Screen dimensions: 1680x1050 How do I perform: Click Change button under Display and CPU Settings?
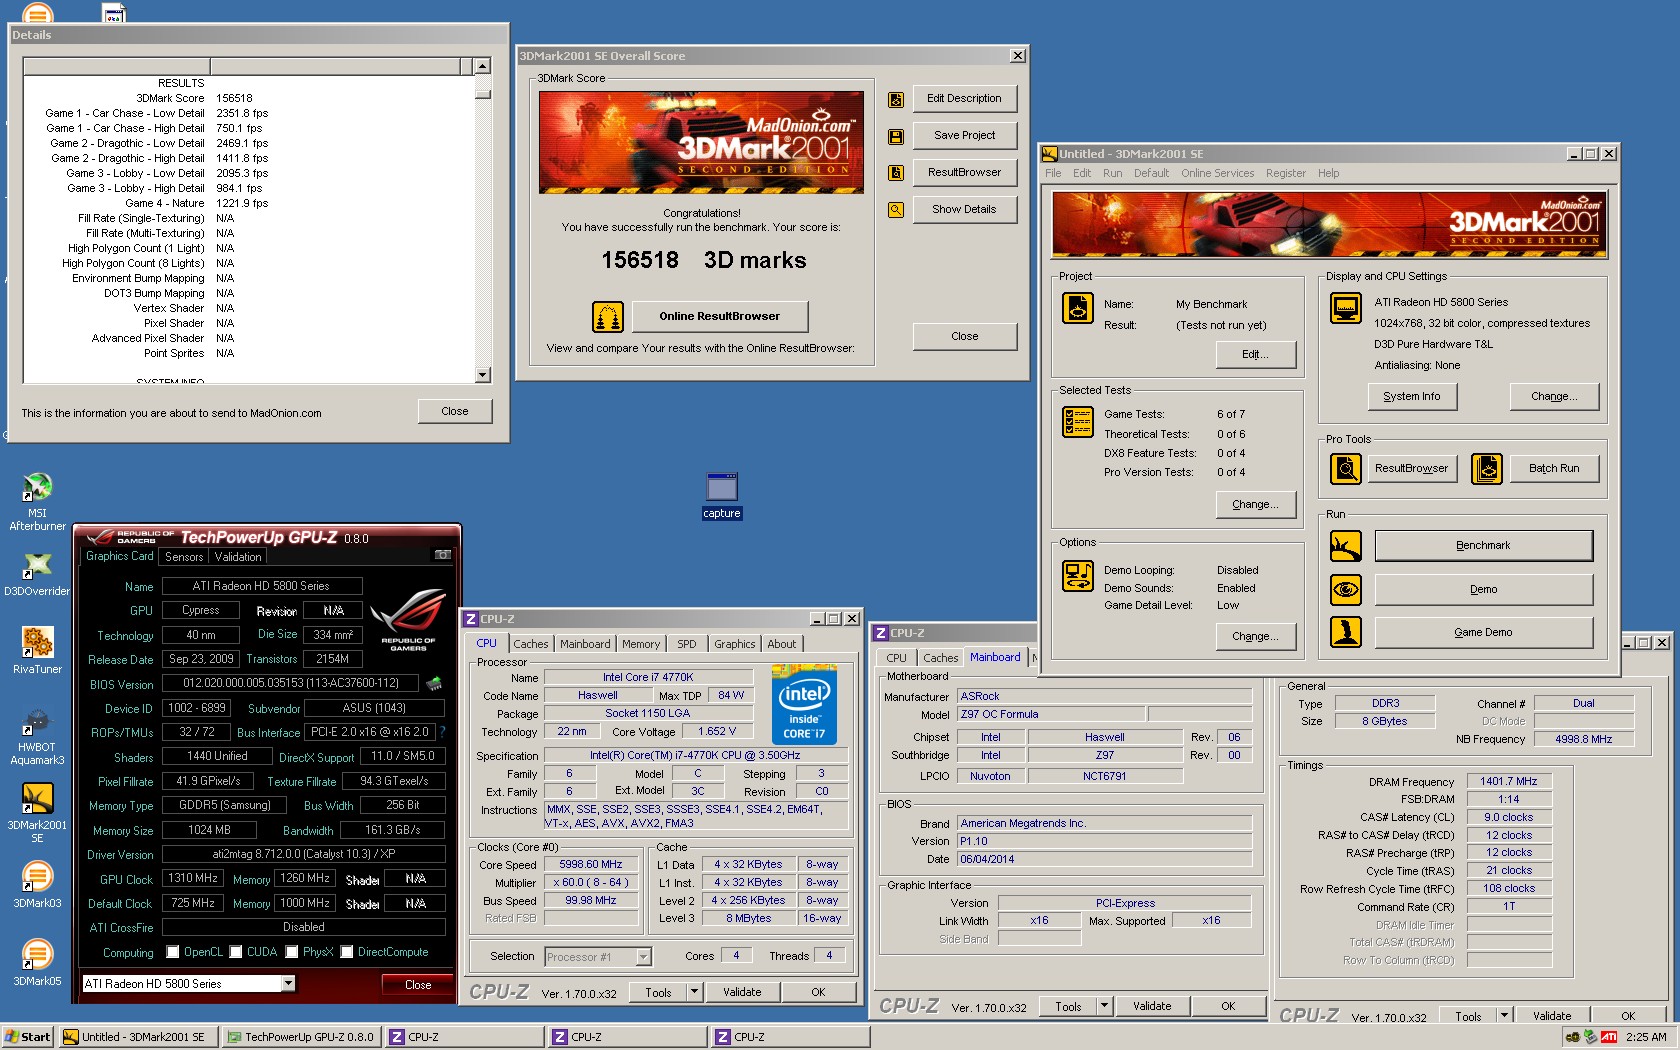pyautogui.click(x=1554, y=397)
